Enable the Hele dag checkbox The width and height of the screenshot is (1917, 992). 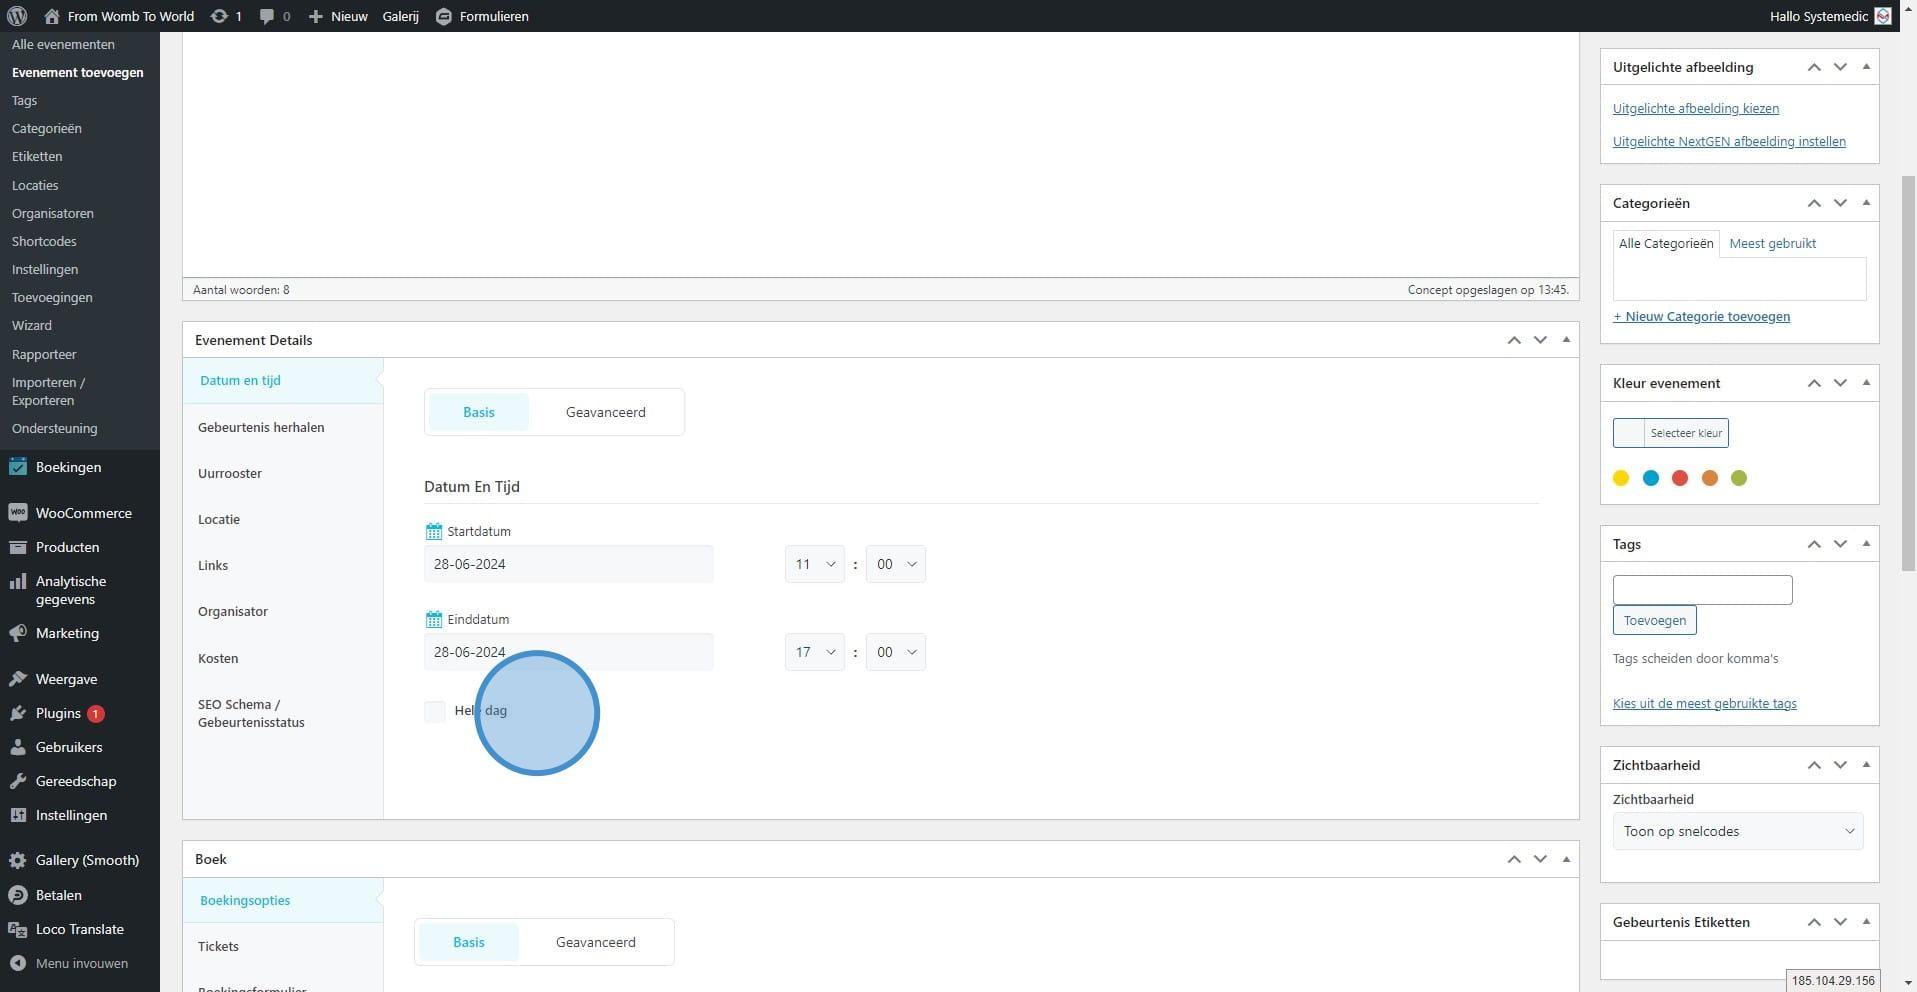435,711
